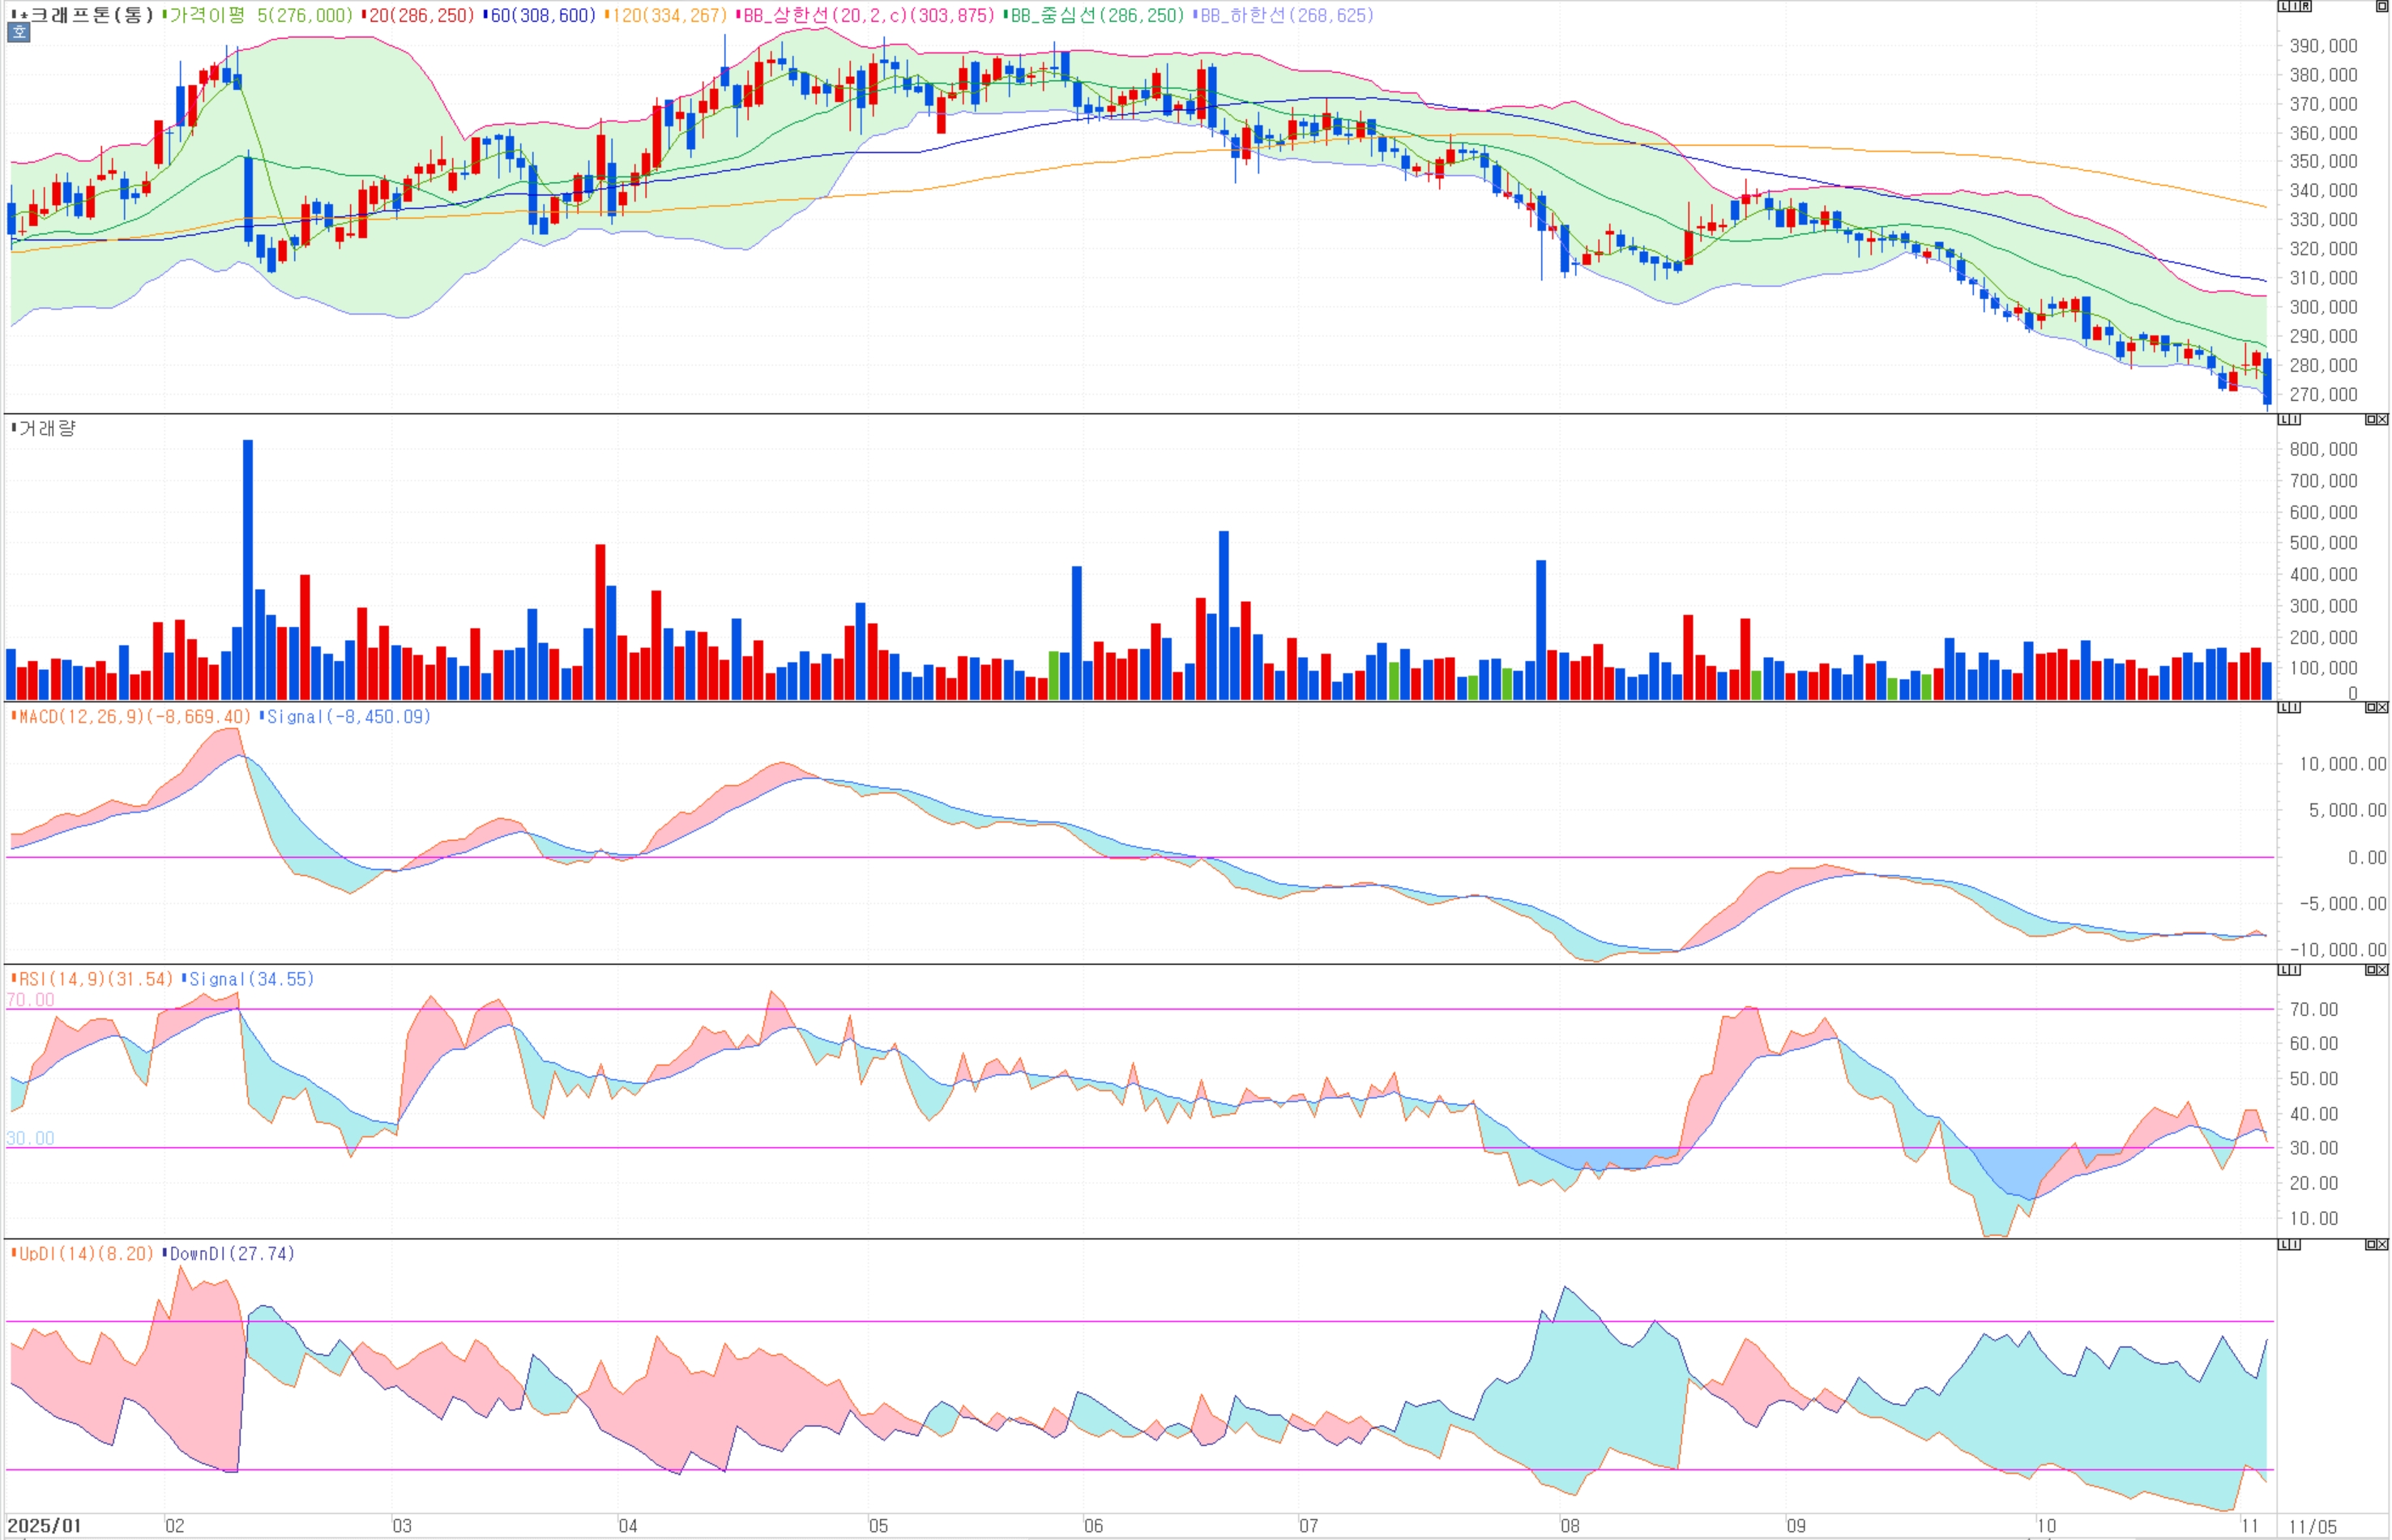Click the L button of the RSI panel

(2284, 970)
